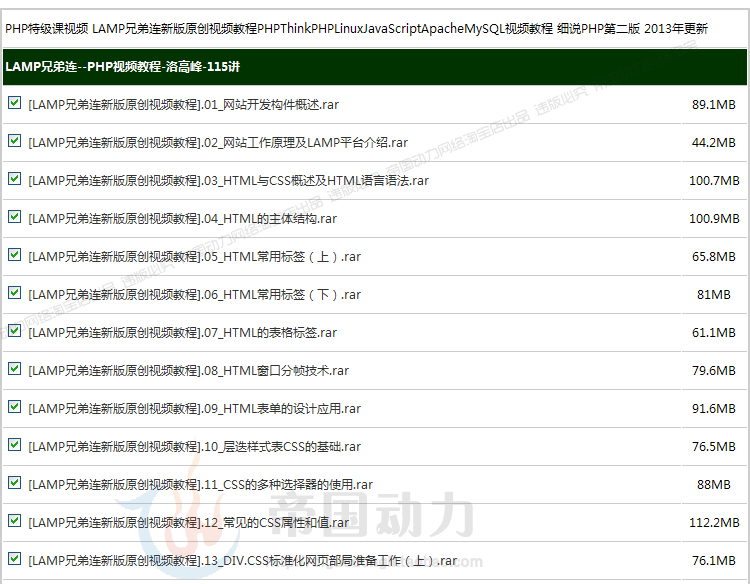Select file name 12_常见的CSS属性和值.rar
The height and width of the screenshot is (584, 750).
[x=188, y=523]
